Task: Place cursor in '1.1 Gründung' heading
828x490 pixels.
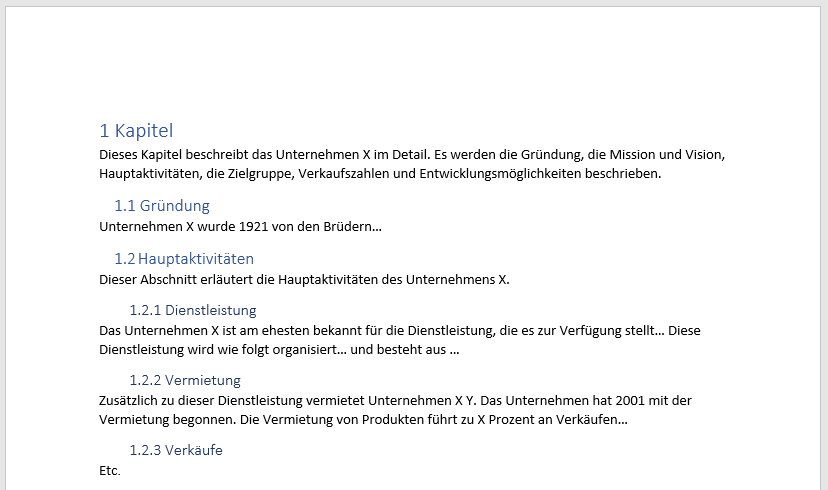Action: [x=162, y=206]
